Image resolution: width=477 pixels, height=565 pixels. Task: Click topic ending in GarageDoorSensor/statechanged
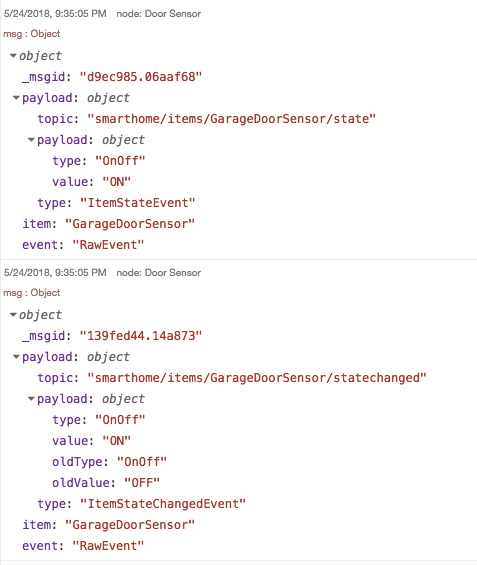(257, 378)
